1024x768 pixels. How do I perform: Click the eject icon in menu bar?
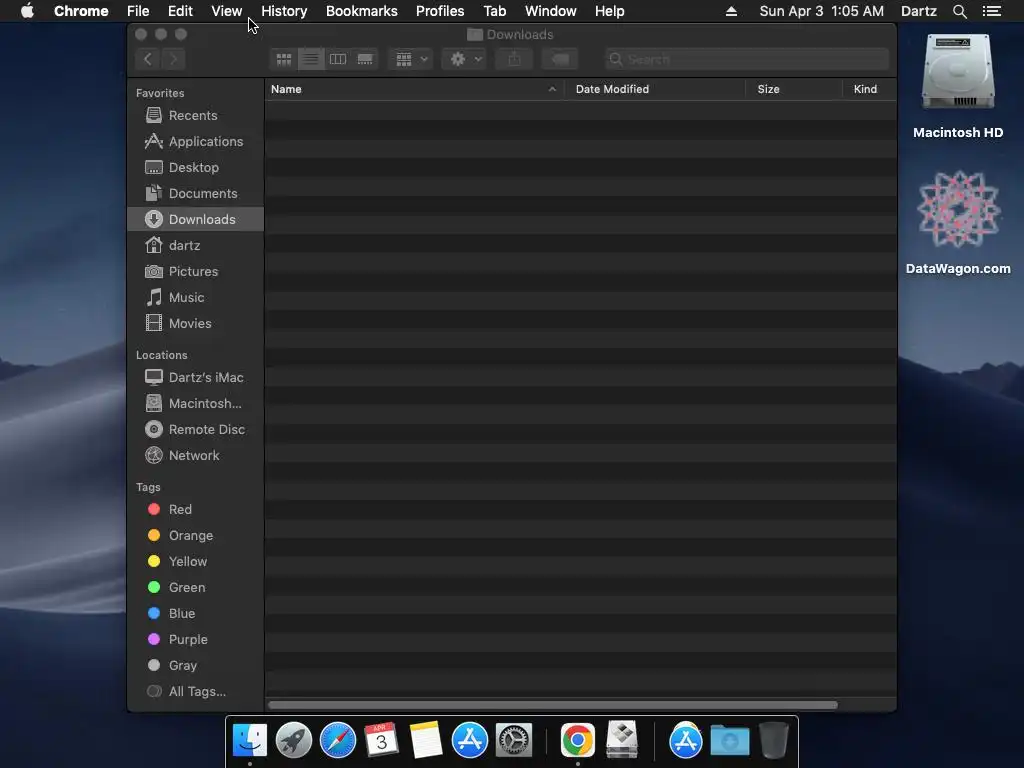731,11
